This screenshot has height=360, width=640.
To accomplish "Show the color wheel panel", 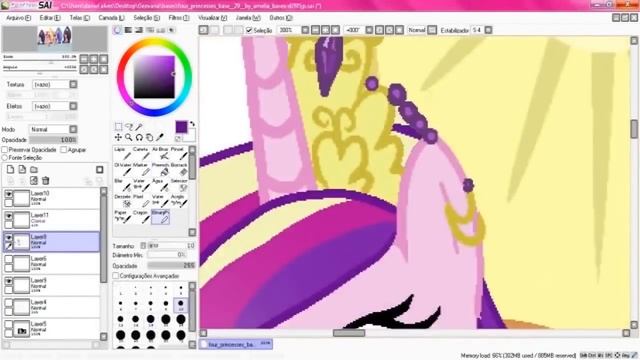I will pos(118,30).
